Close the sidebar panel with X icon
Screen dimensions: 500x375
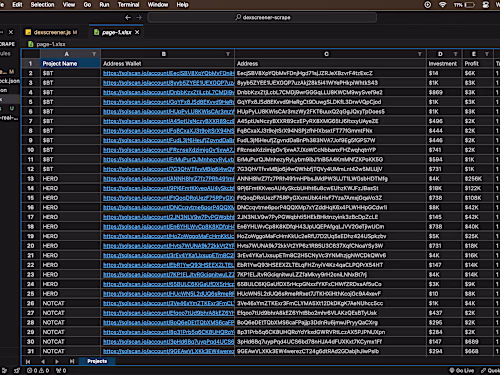[11, 32]
